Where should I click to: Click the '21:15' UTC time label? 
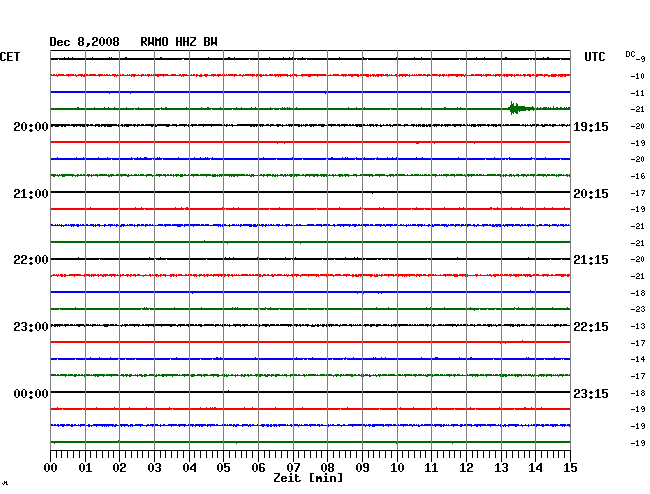tap(591, 260)
